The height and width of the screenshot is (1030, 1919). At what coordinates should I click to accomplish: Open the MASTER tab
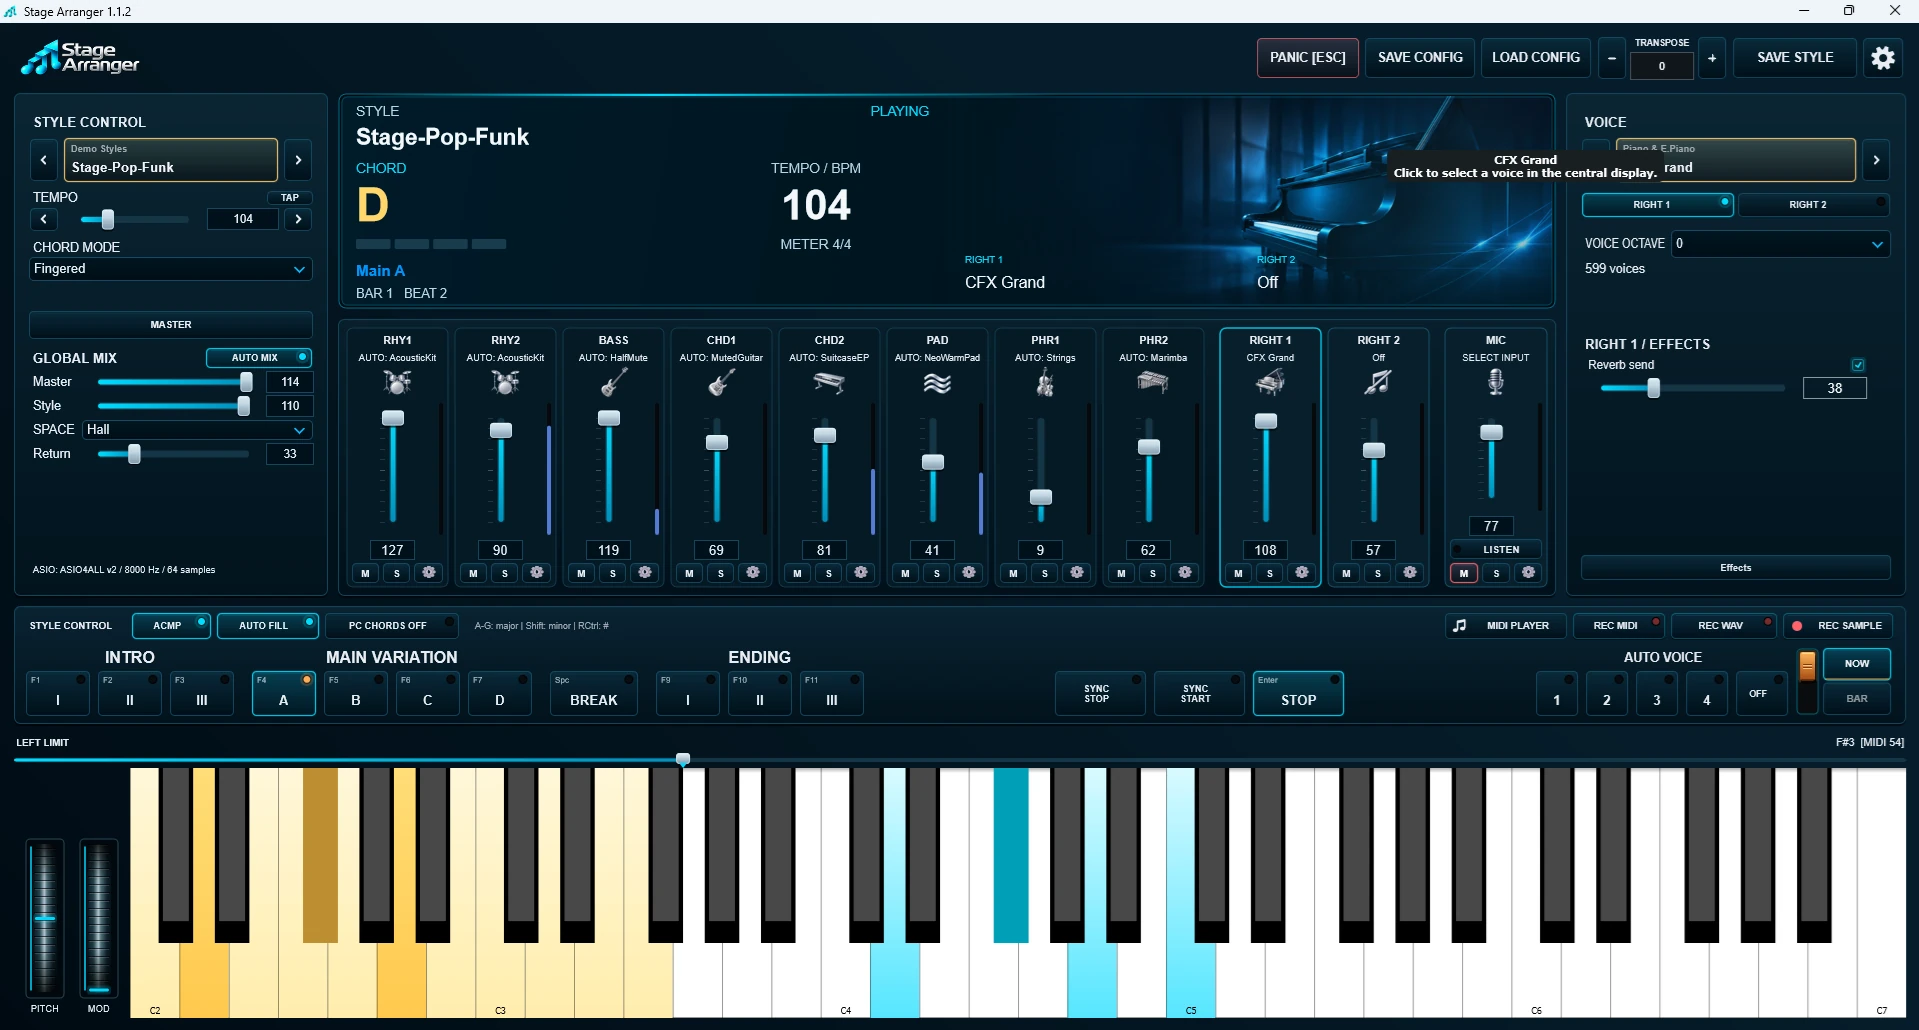(171, 325)
